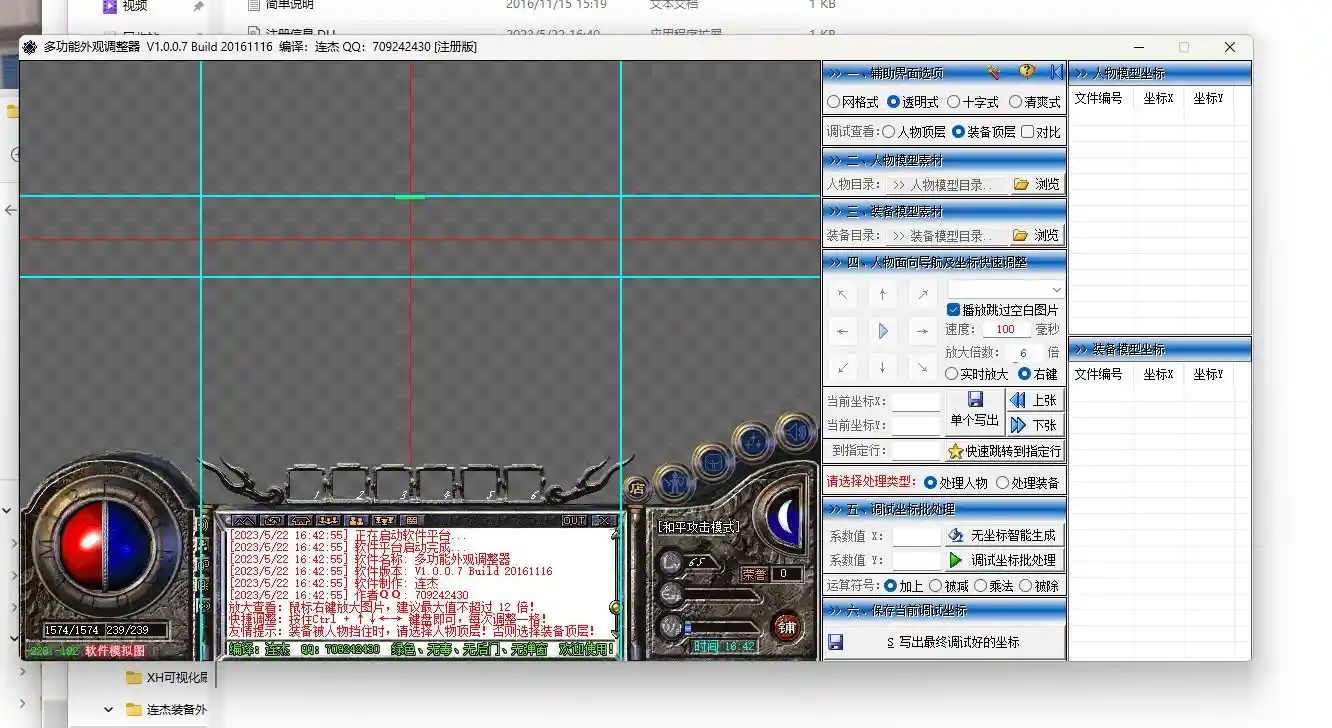
Task: Start animation playback with the blue triangle
Action: click(882, 331)
